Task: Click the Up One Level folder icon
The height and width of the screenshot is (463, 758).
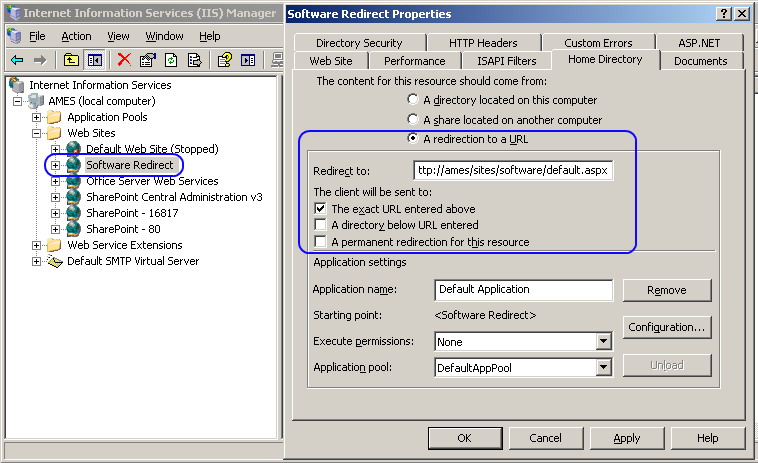Action: [x=71, y=60]
